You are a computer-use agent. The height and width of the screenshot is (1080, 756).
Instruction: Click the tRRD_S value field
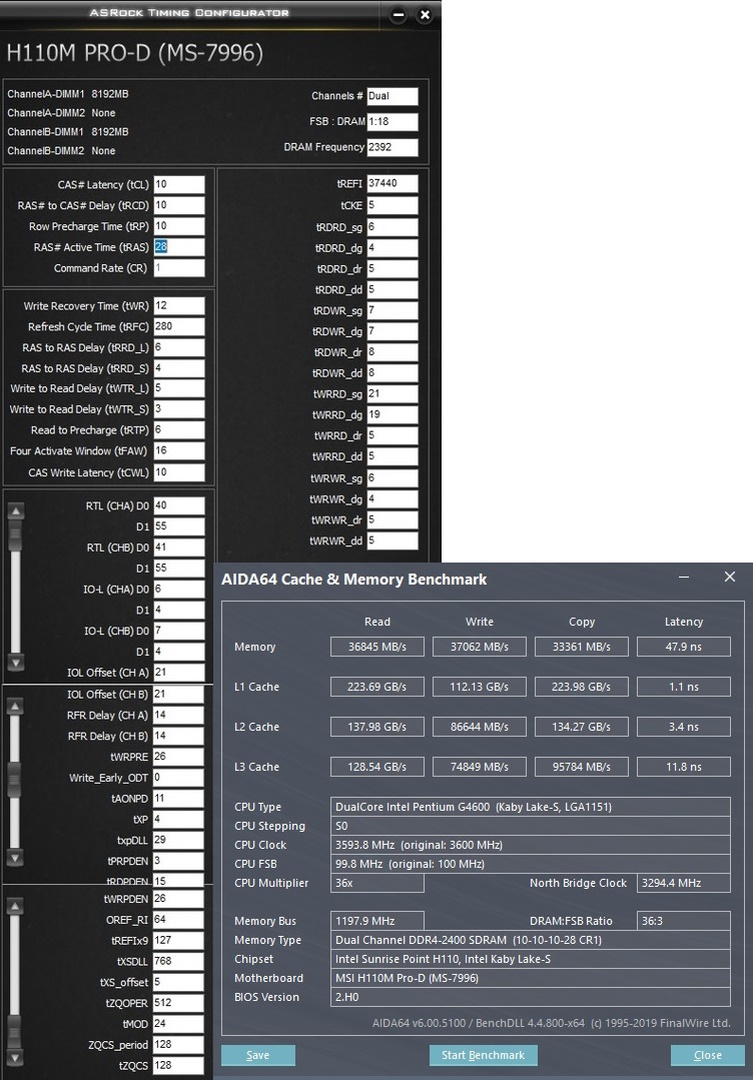pos(179,368)
